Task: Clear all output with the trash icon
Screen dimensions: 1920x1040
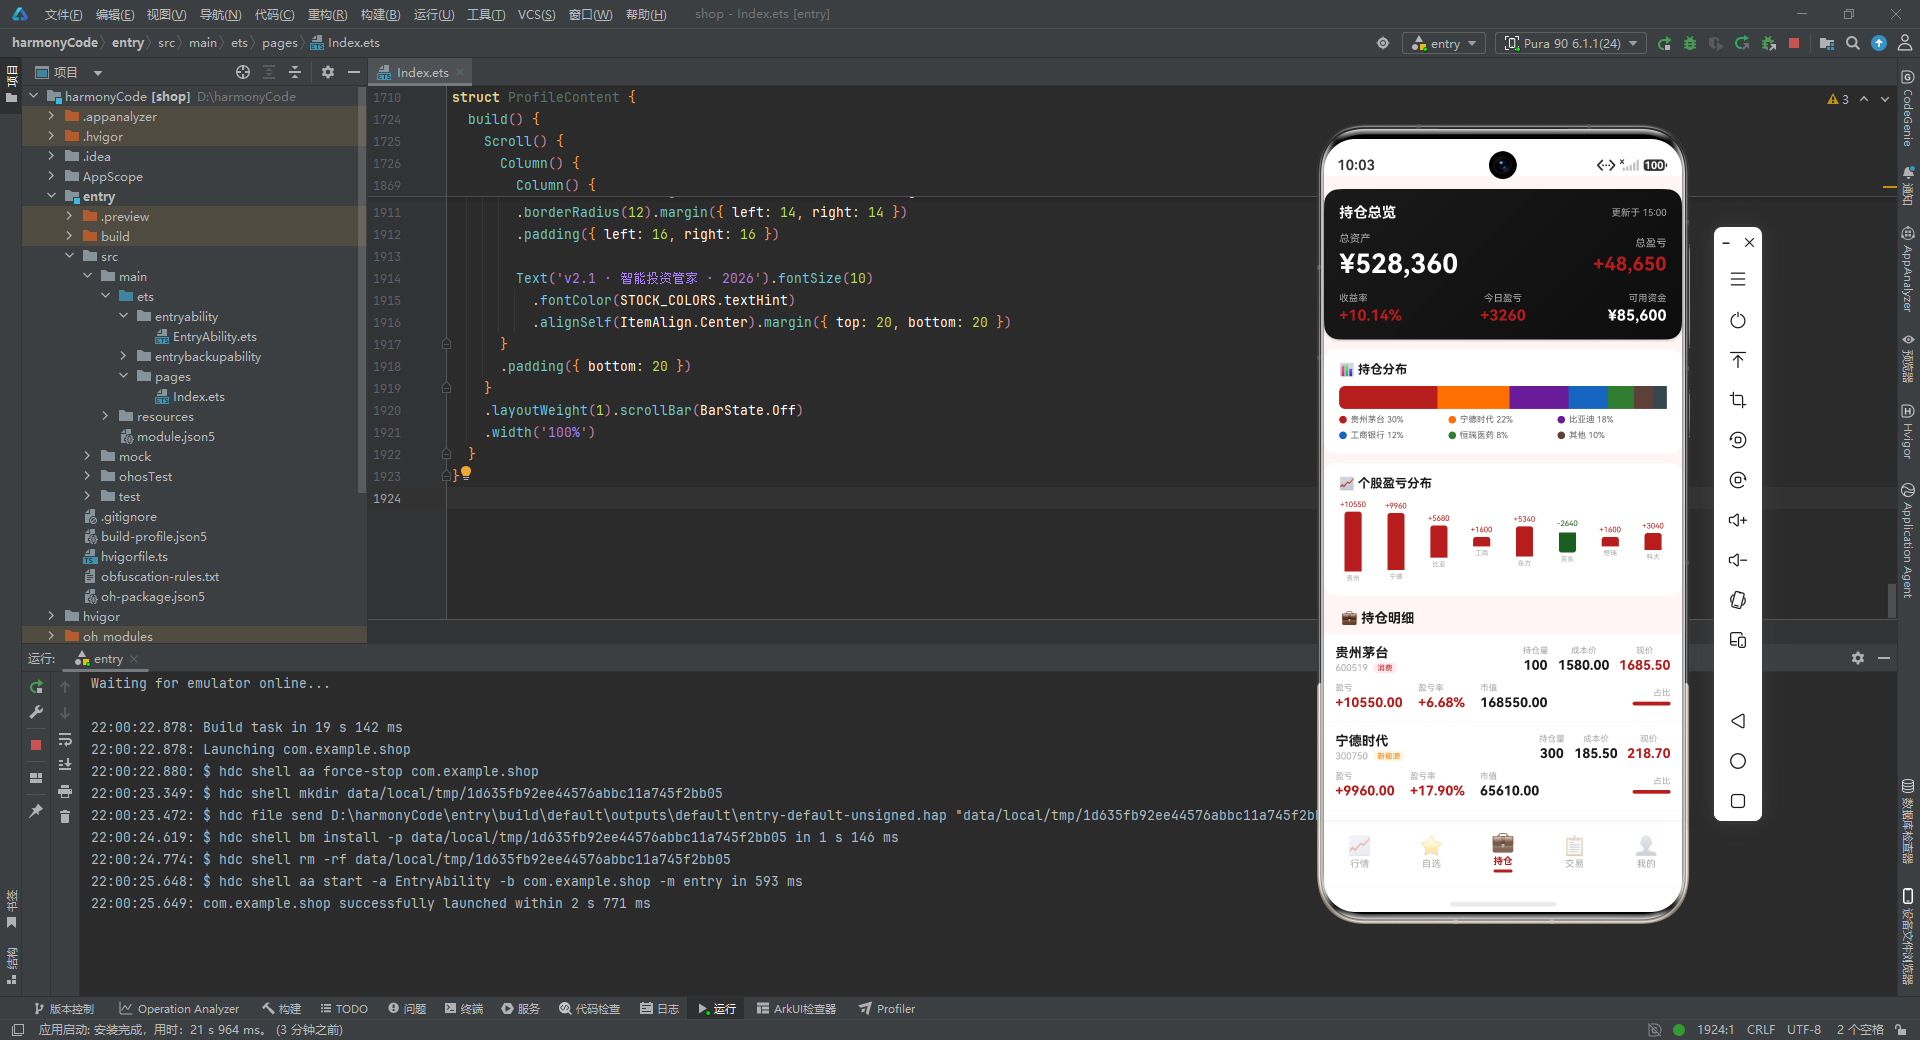Action: click(x=65, y=817)
